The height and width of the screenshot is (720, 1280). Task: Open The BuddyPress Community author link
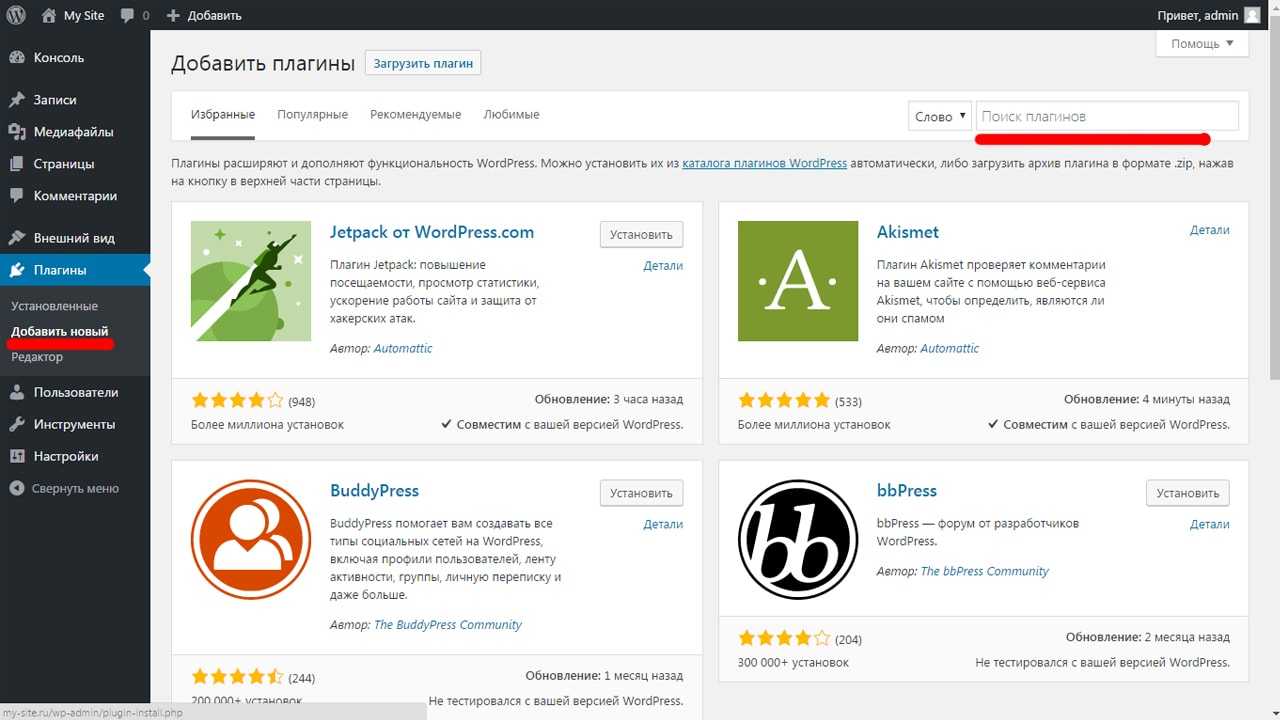pyautogui.click(x=448, y=625)
